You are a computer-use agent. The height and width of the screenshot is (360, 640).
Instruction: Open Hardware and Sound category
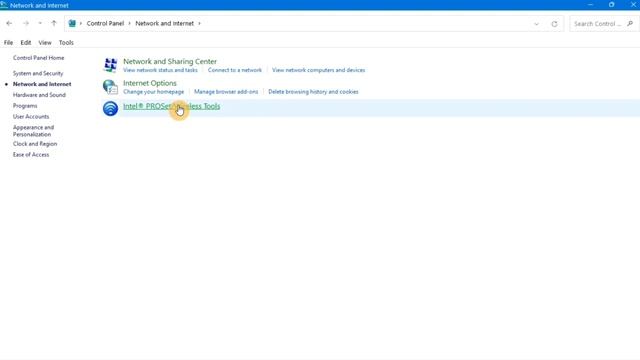pyautogui.click(x=39, y=95)
